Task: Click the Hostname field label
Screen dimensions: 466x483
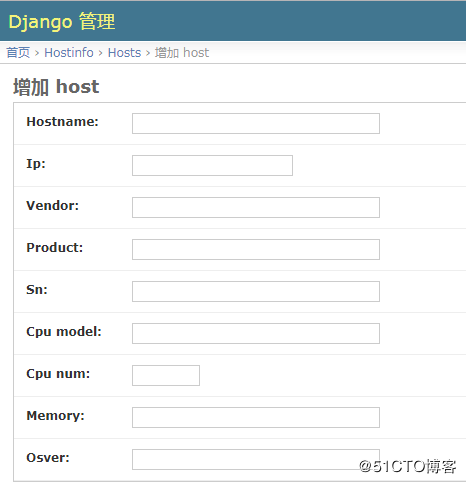Action: click(62, 122)
